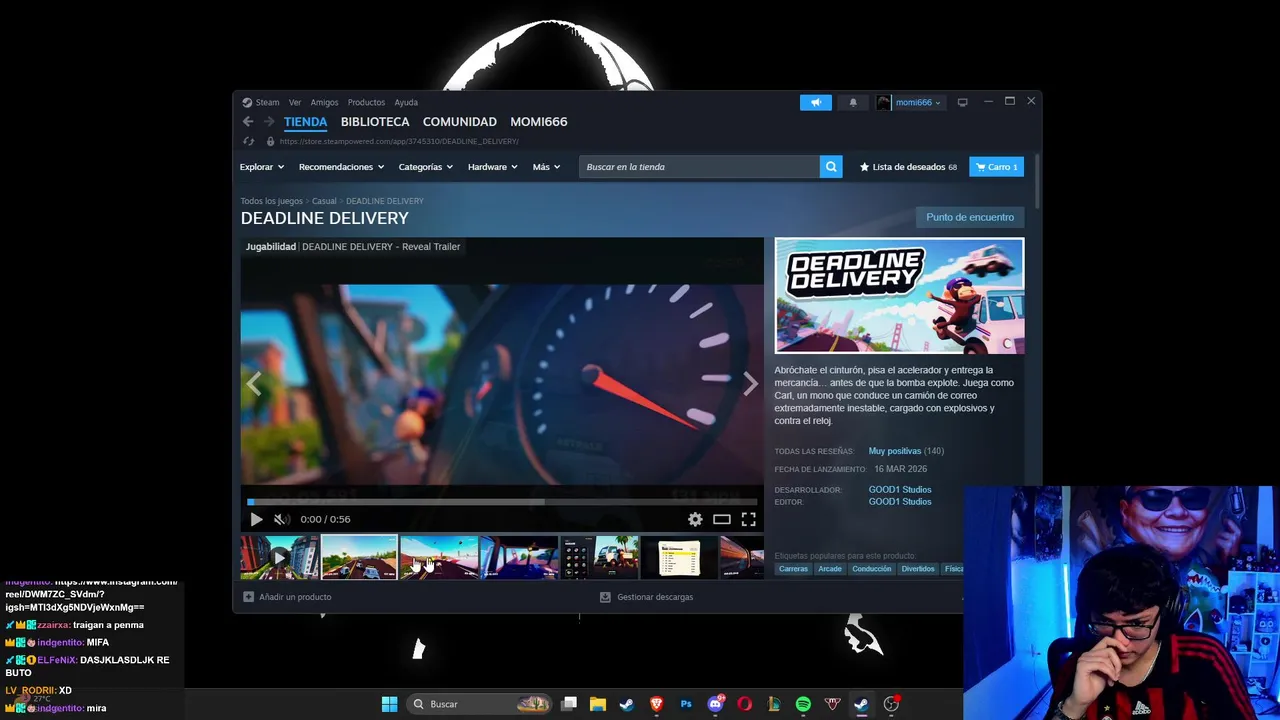
Task: Open Muy positivas reviews link
Action: (x=895, y=451)
